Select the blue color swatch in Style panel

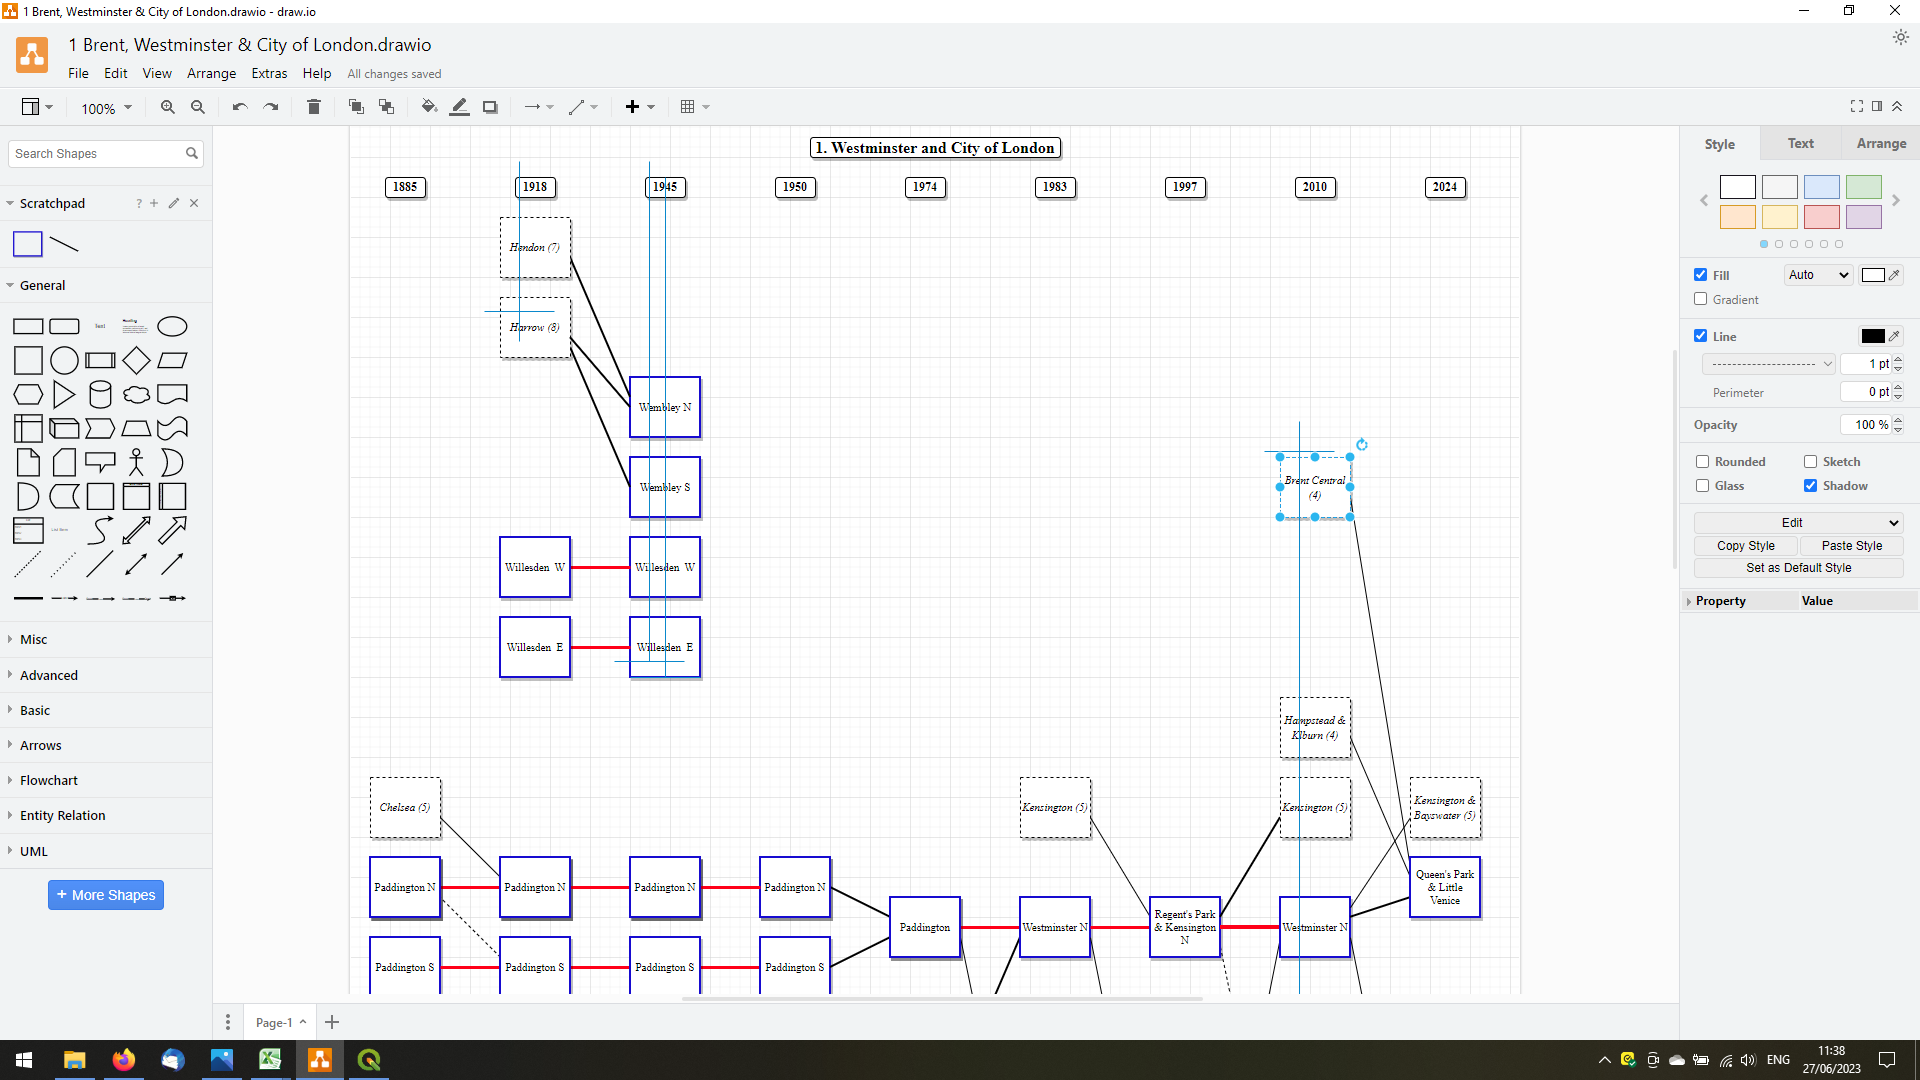click(x=1822, y=187)
